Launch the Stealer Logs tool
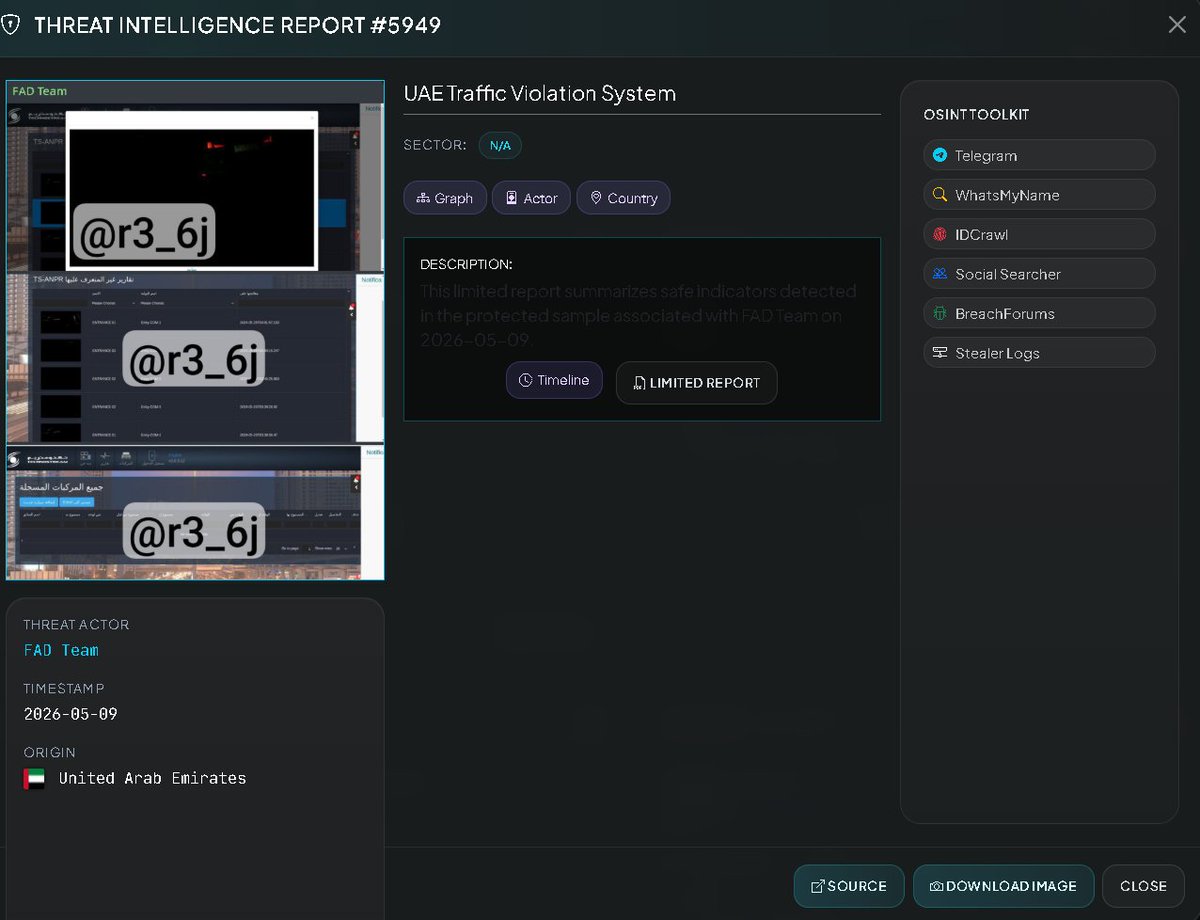Image resolution: width=1200 pixels, height=920 pixels. (x=1039, y=353)
